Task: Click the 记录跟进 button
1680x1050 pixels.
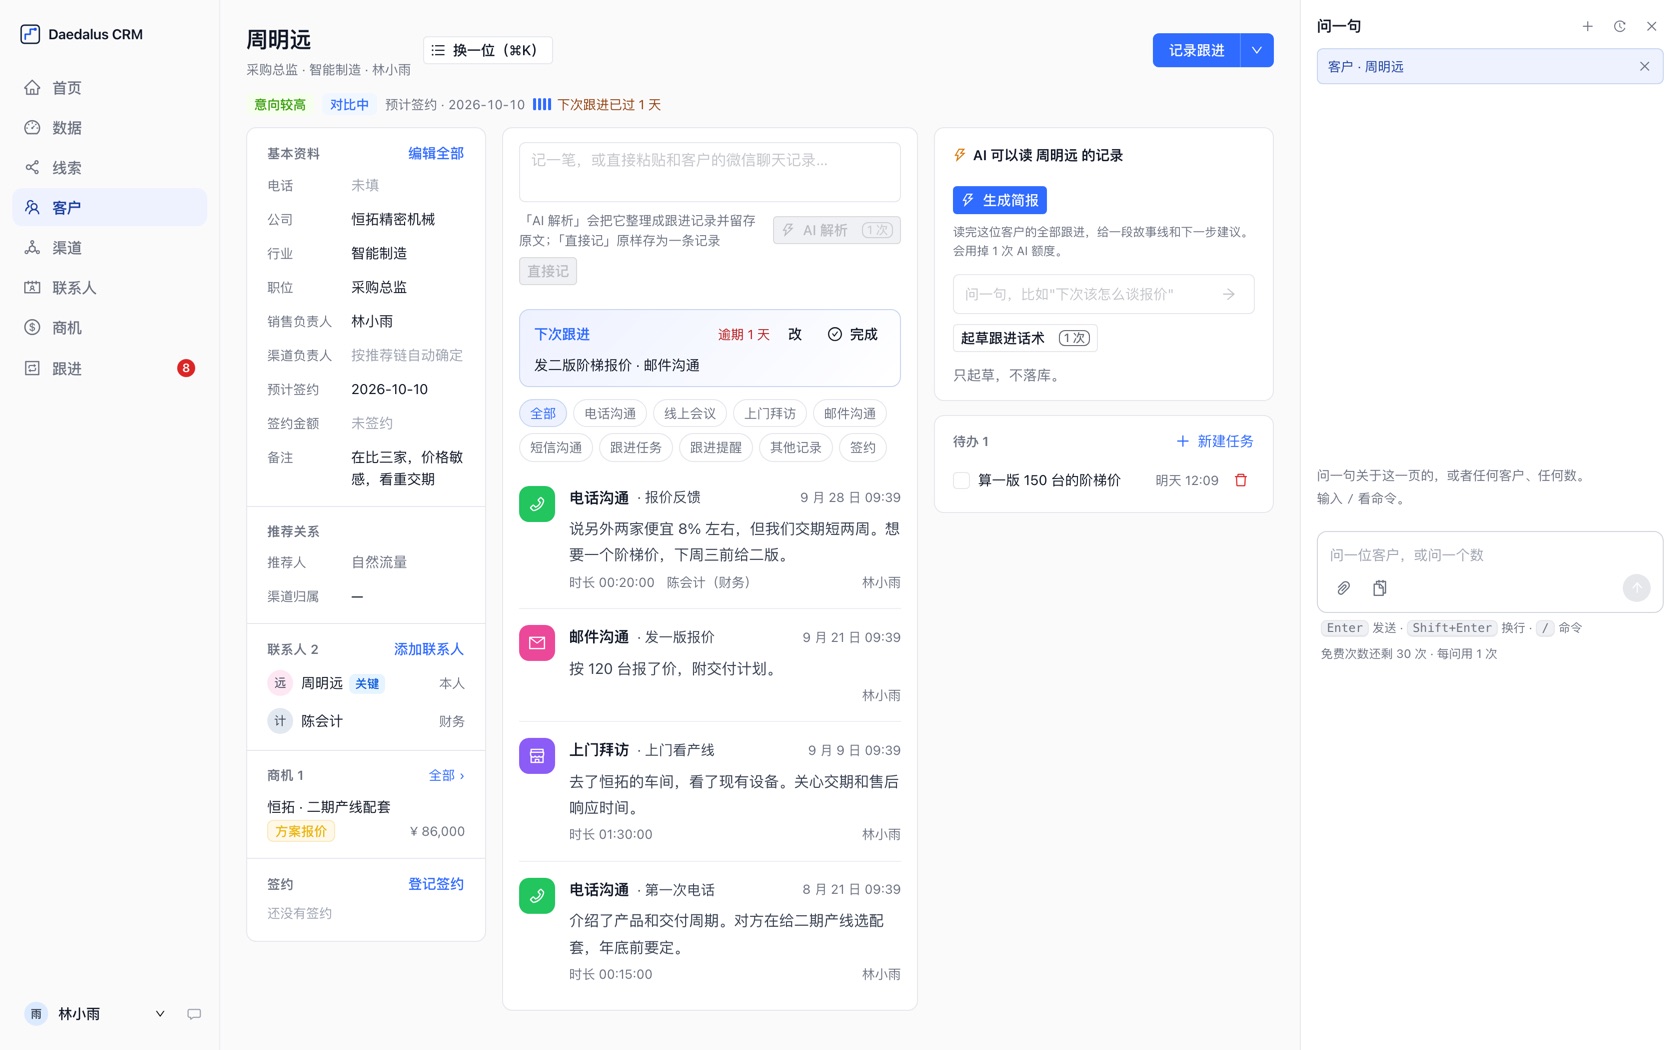Action: (x=1196, y=50)
